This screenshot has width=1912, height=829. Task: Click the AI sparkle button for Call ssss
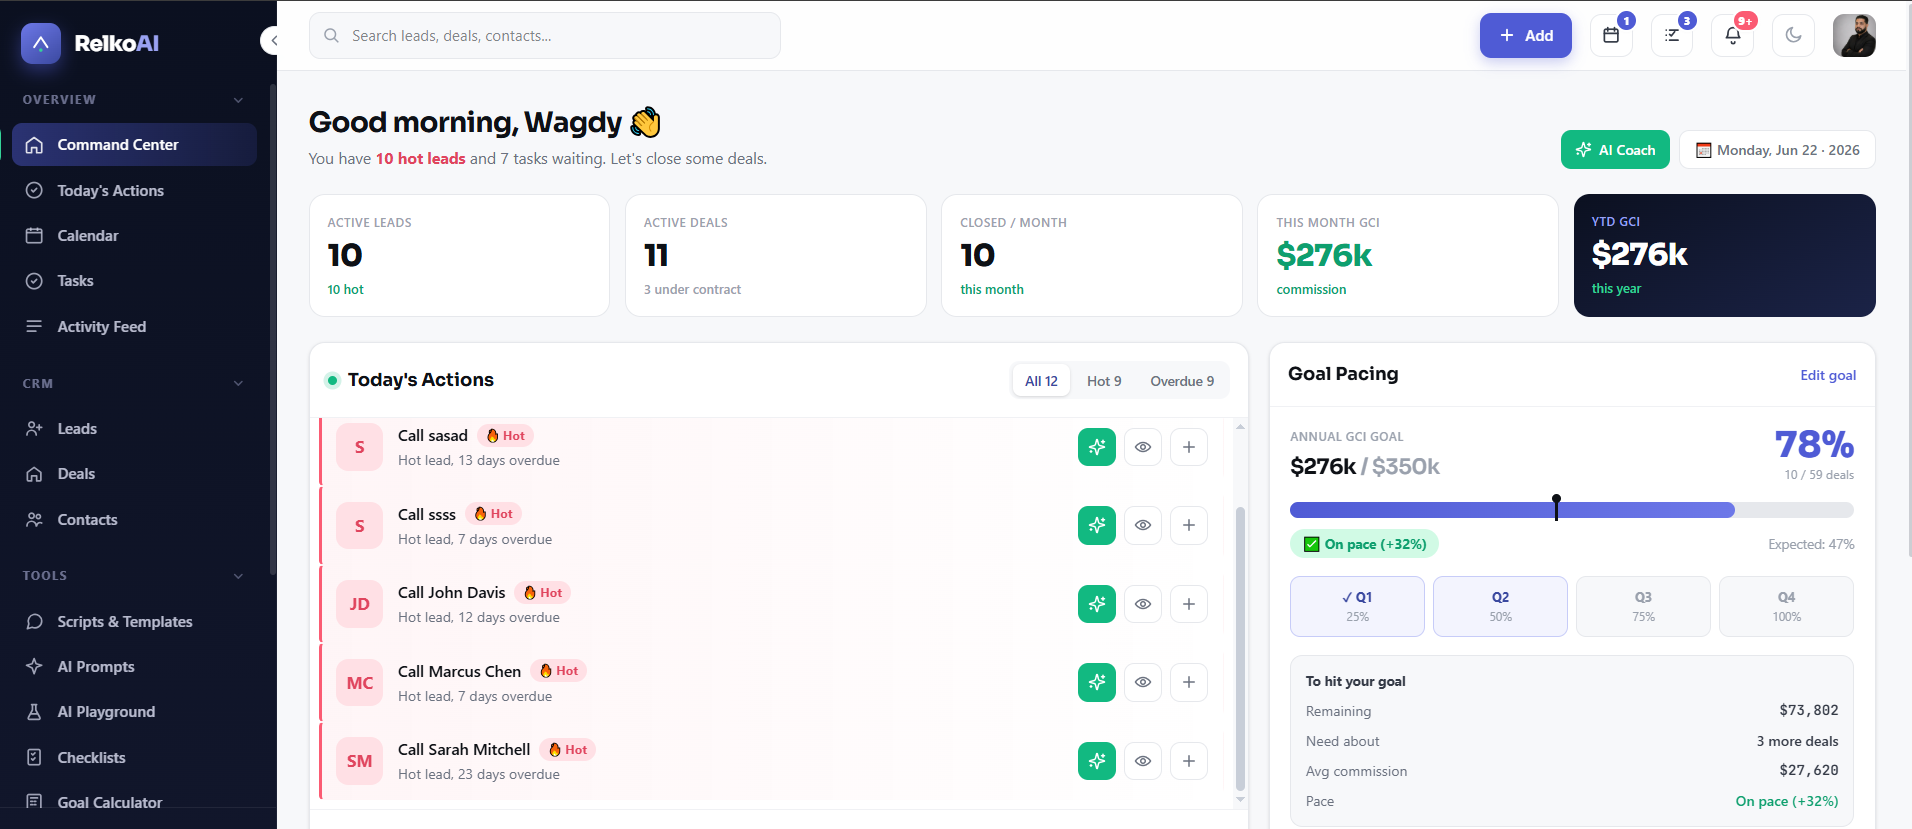coord(1097,525)
